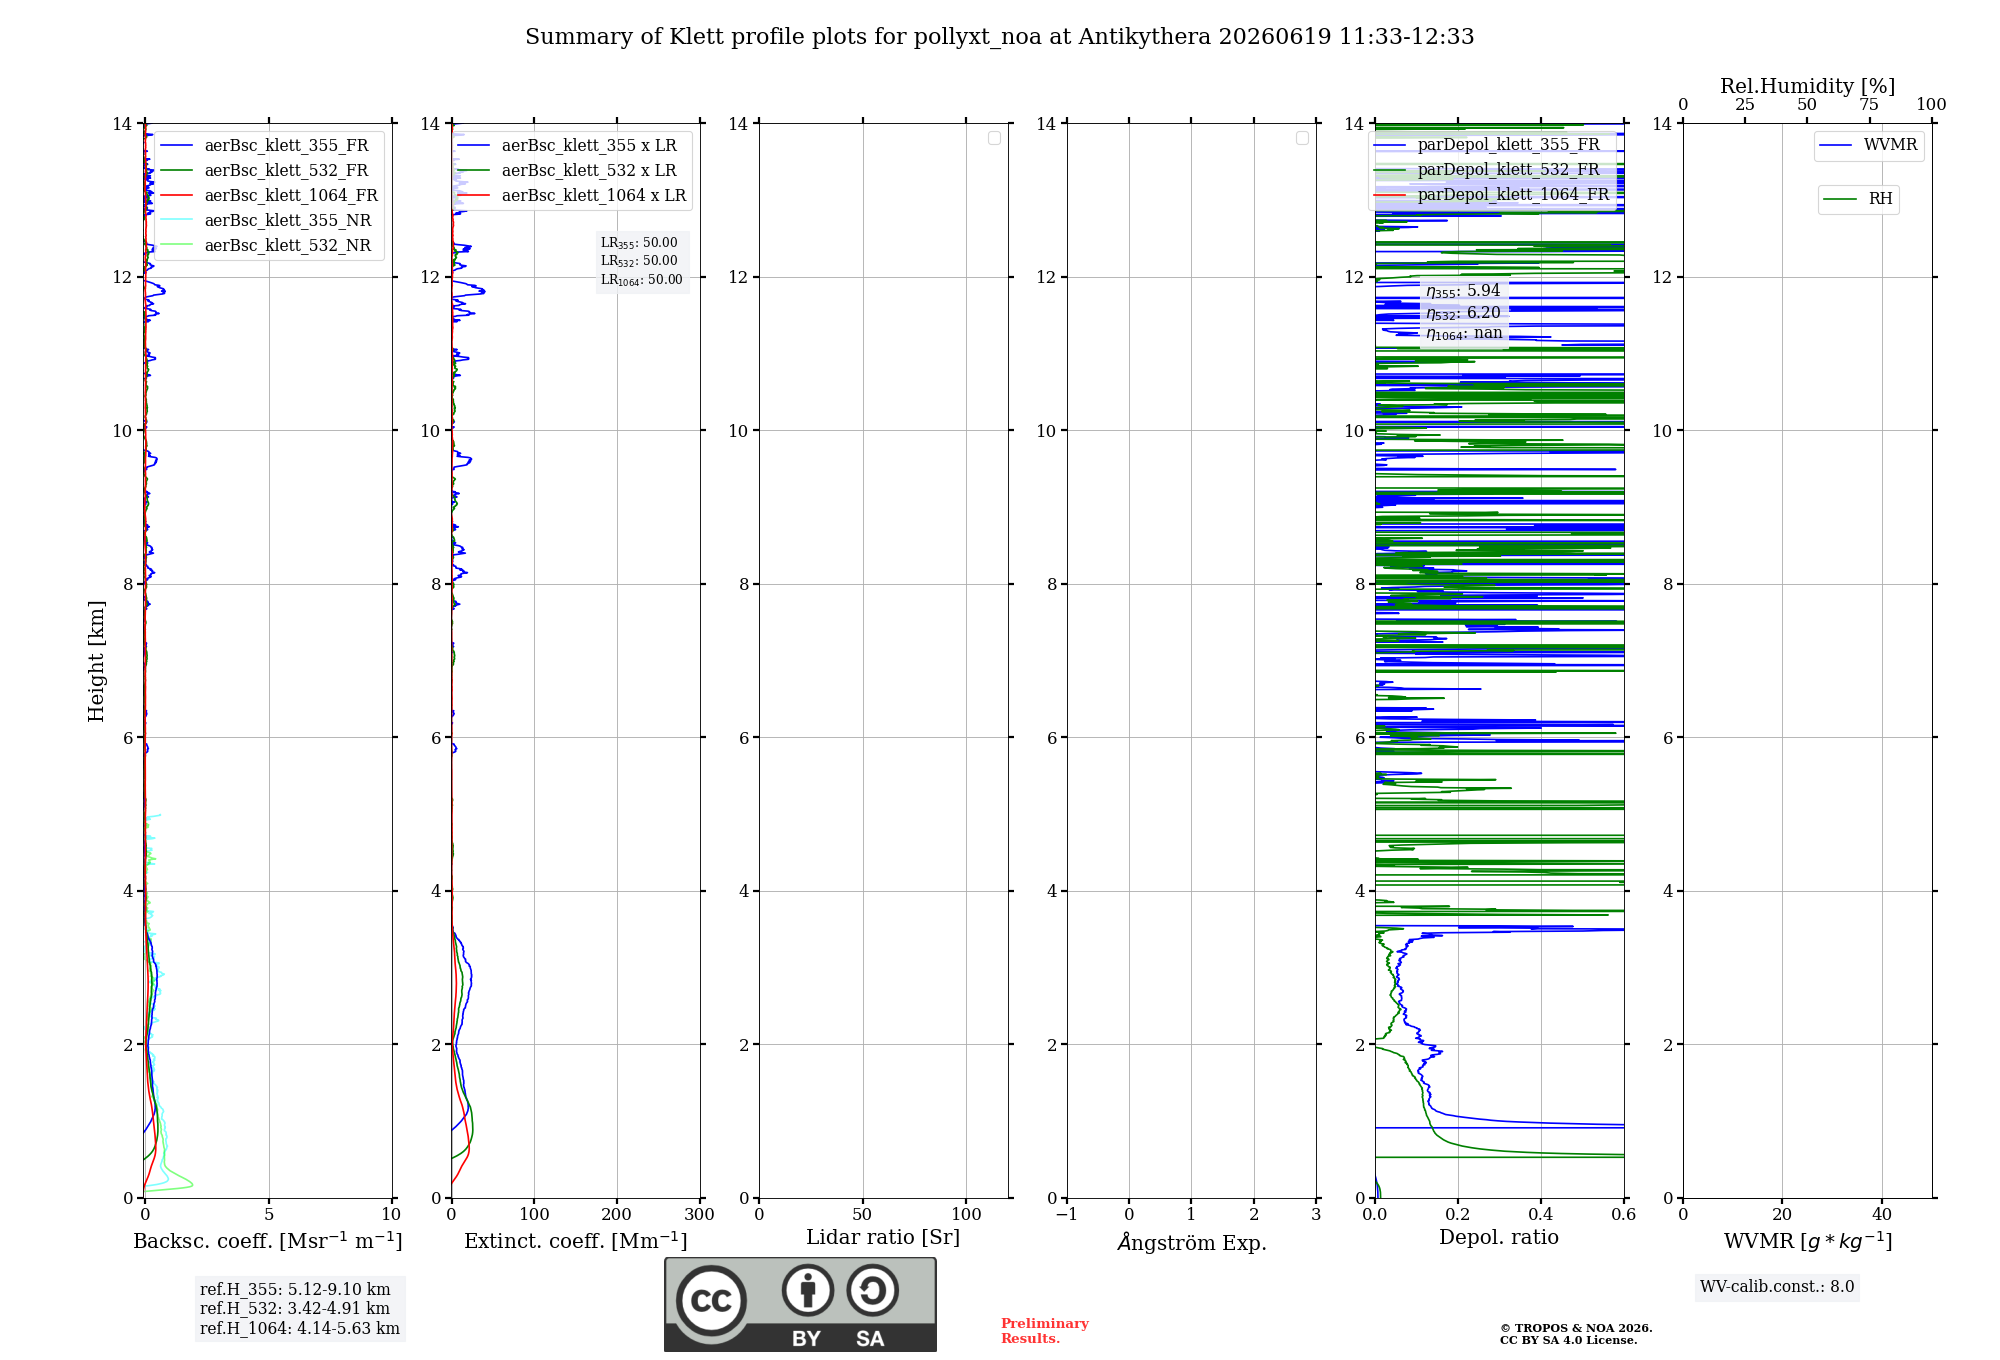This screenshot has width=2000, height=1360.
Task: Click the WVMR legend entry
Action: point(1868,145)
